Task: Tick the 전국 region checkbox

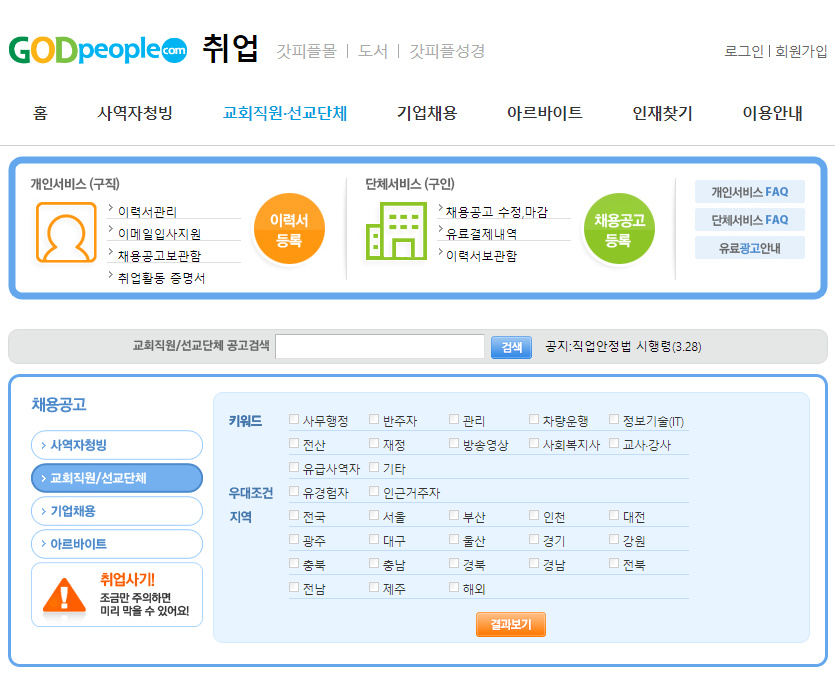Action: (x=294, y=515)
